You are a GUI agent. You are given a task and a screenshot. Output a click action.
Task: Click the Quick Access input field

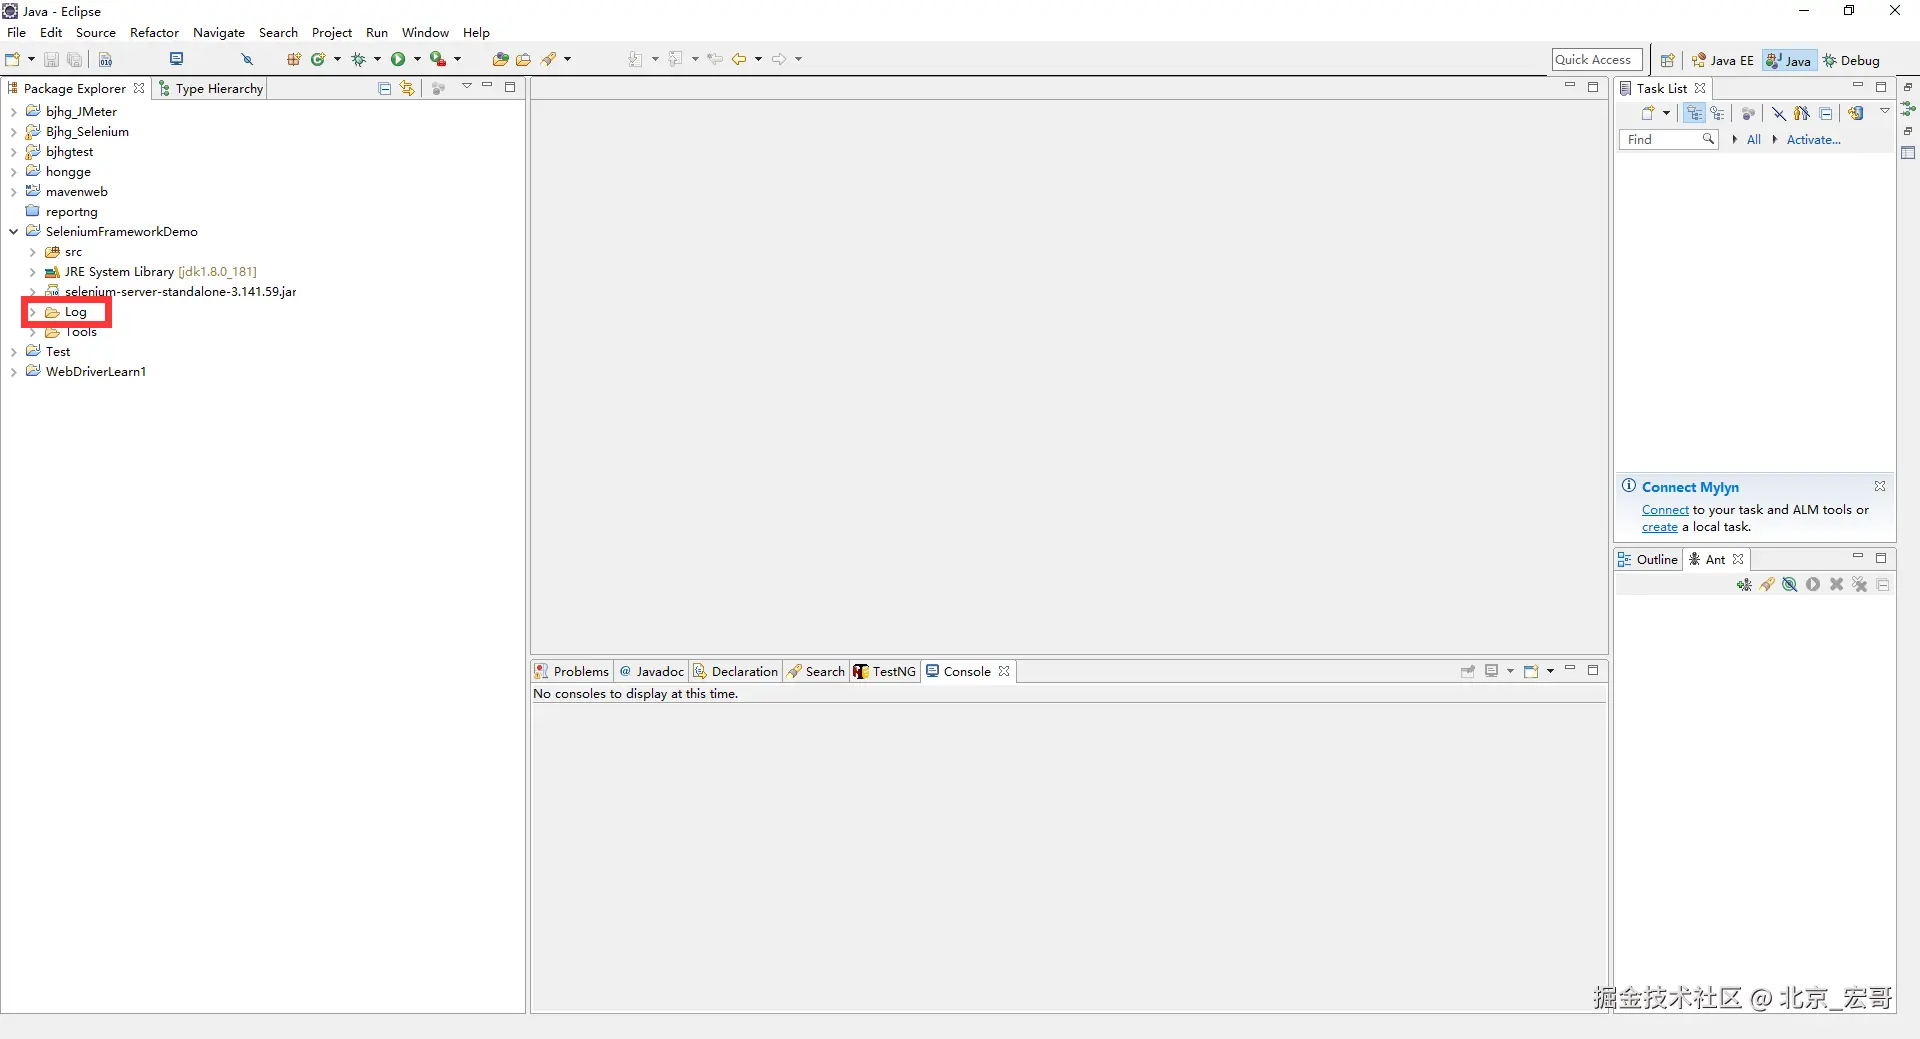(x=1597, y=60)
